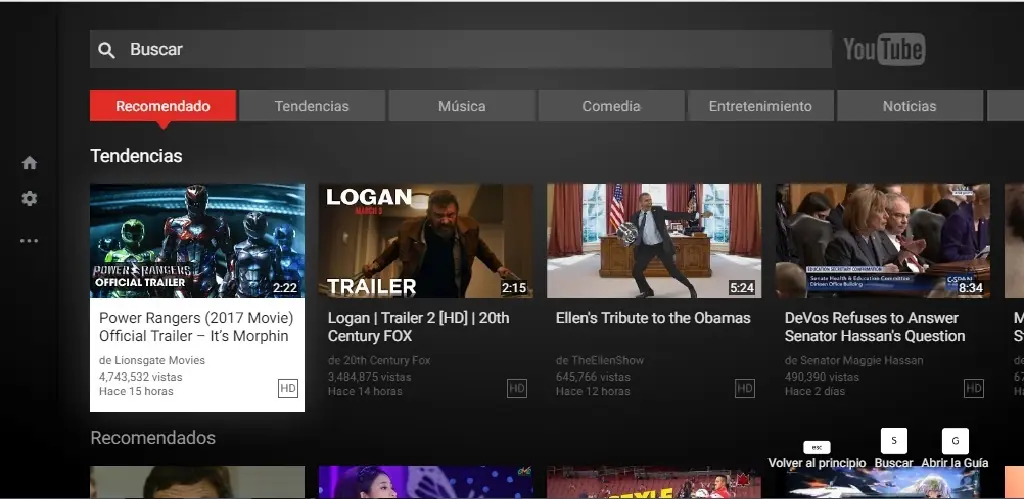Play the Ellen's Tribute Obama thumbnail

[654, 241]
